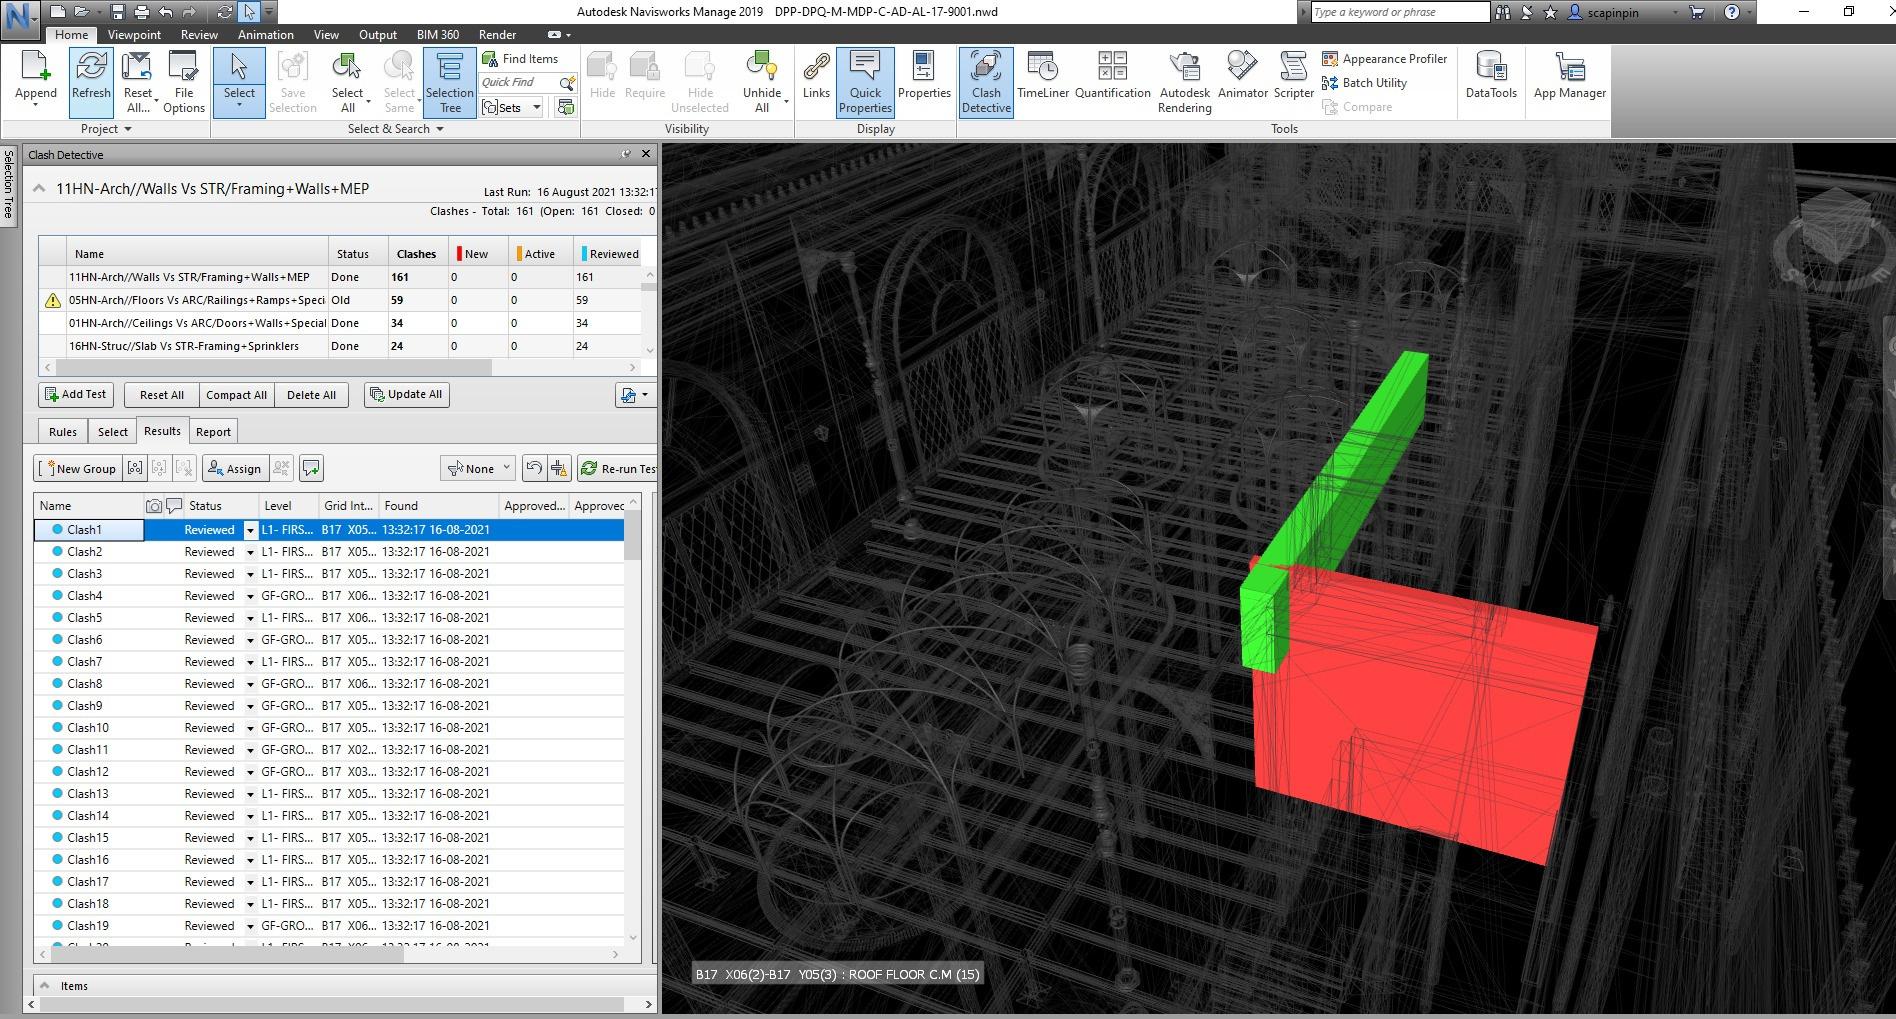This screenshot has width=1896, height=1019.
Task: Select the Clash7 result row
Action: [329, 662]
